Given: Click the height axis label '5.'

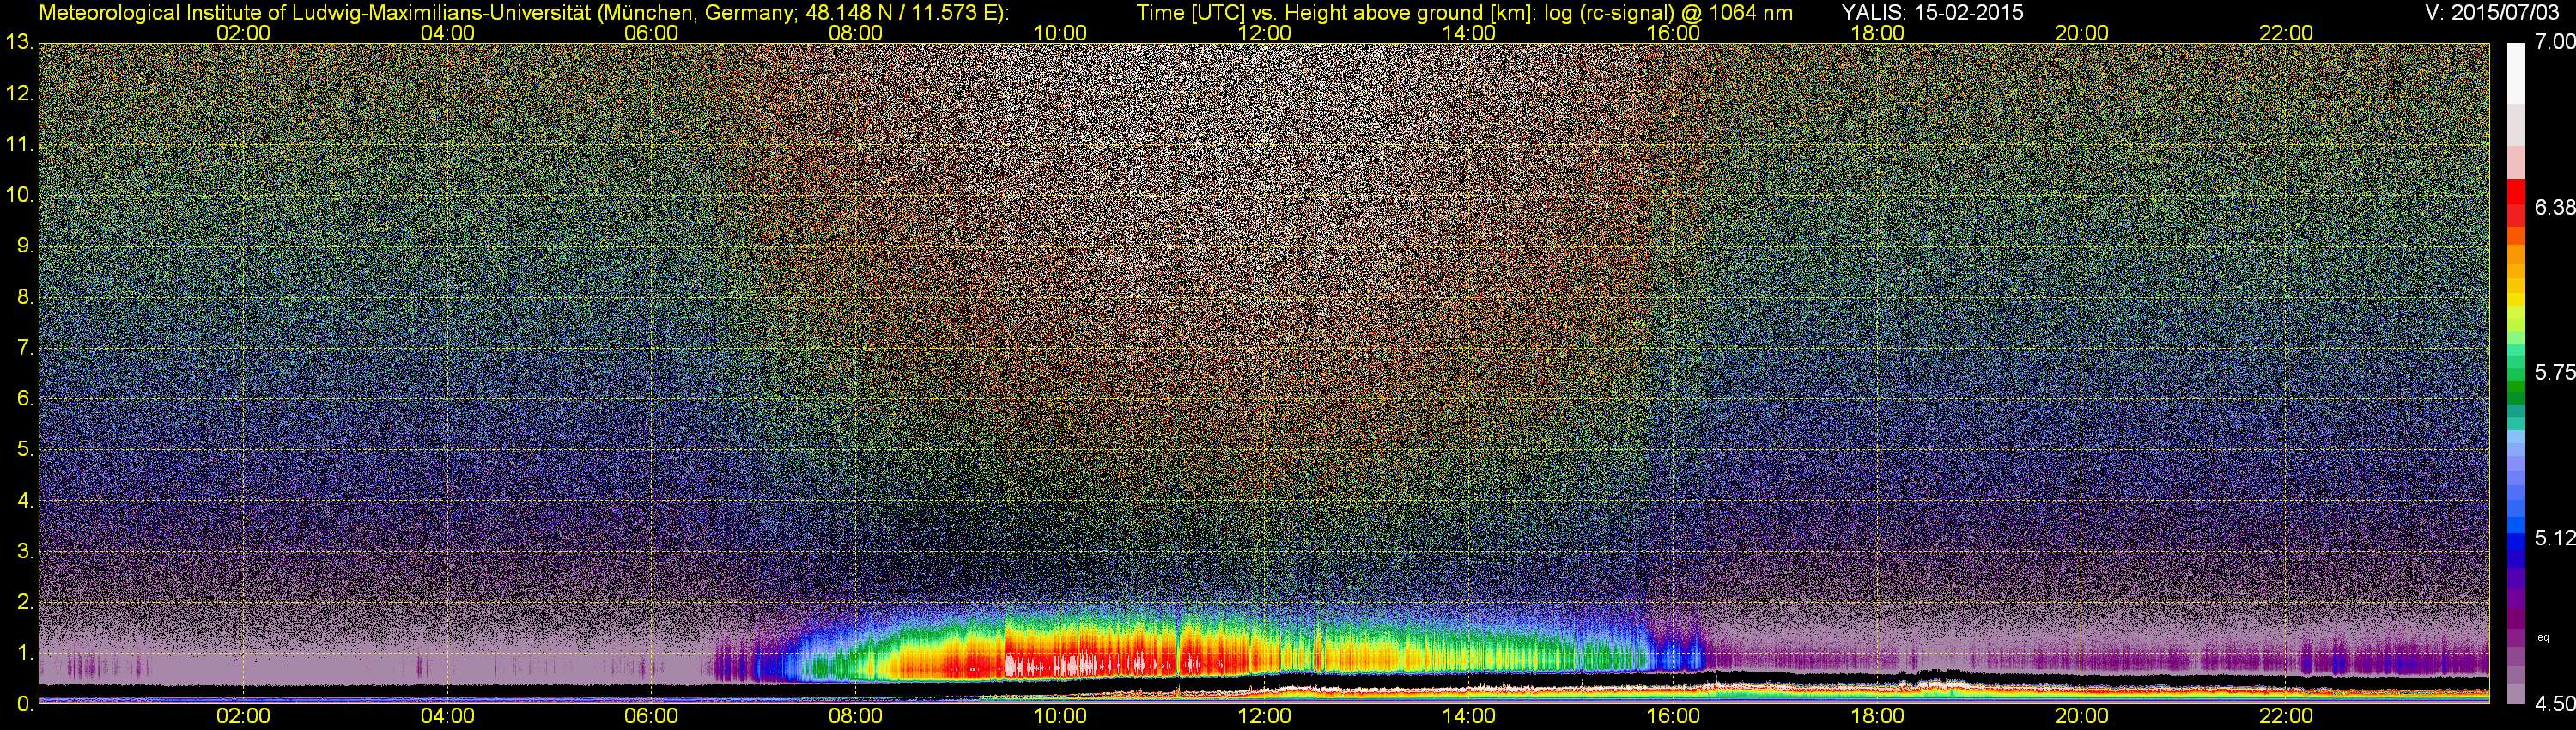Looking at the screenshot, I should (x=25, y=449).
